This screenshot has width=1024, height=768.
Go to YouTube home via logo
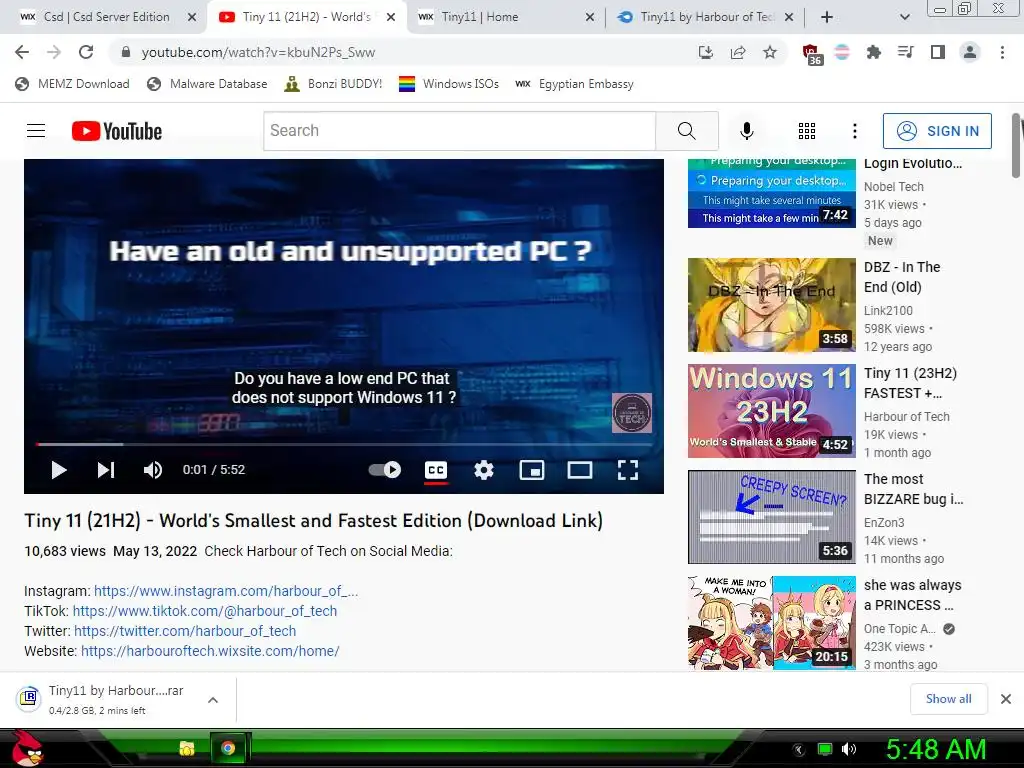click(x=117, y=131)
